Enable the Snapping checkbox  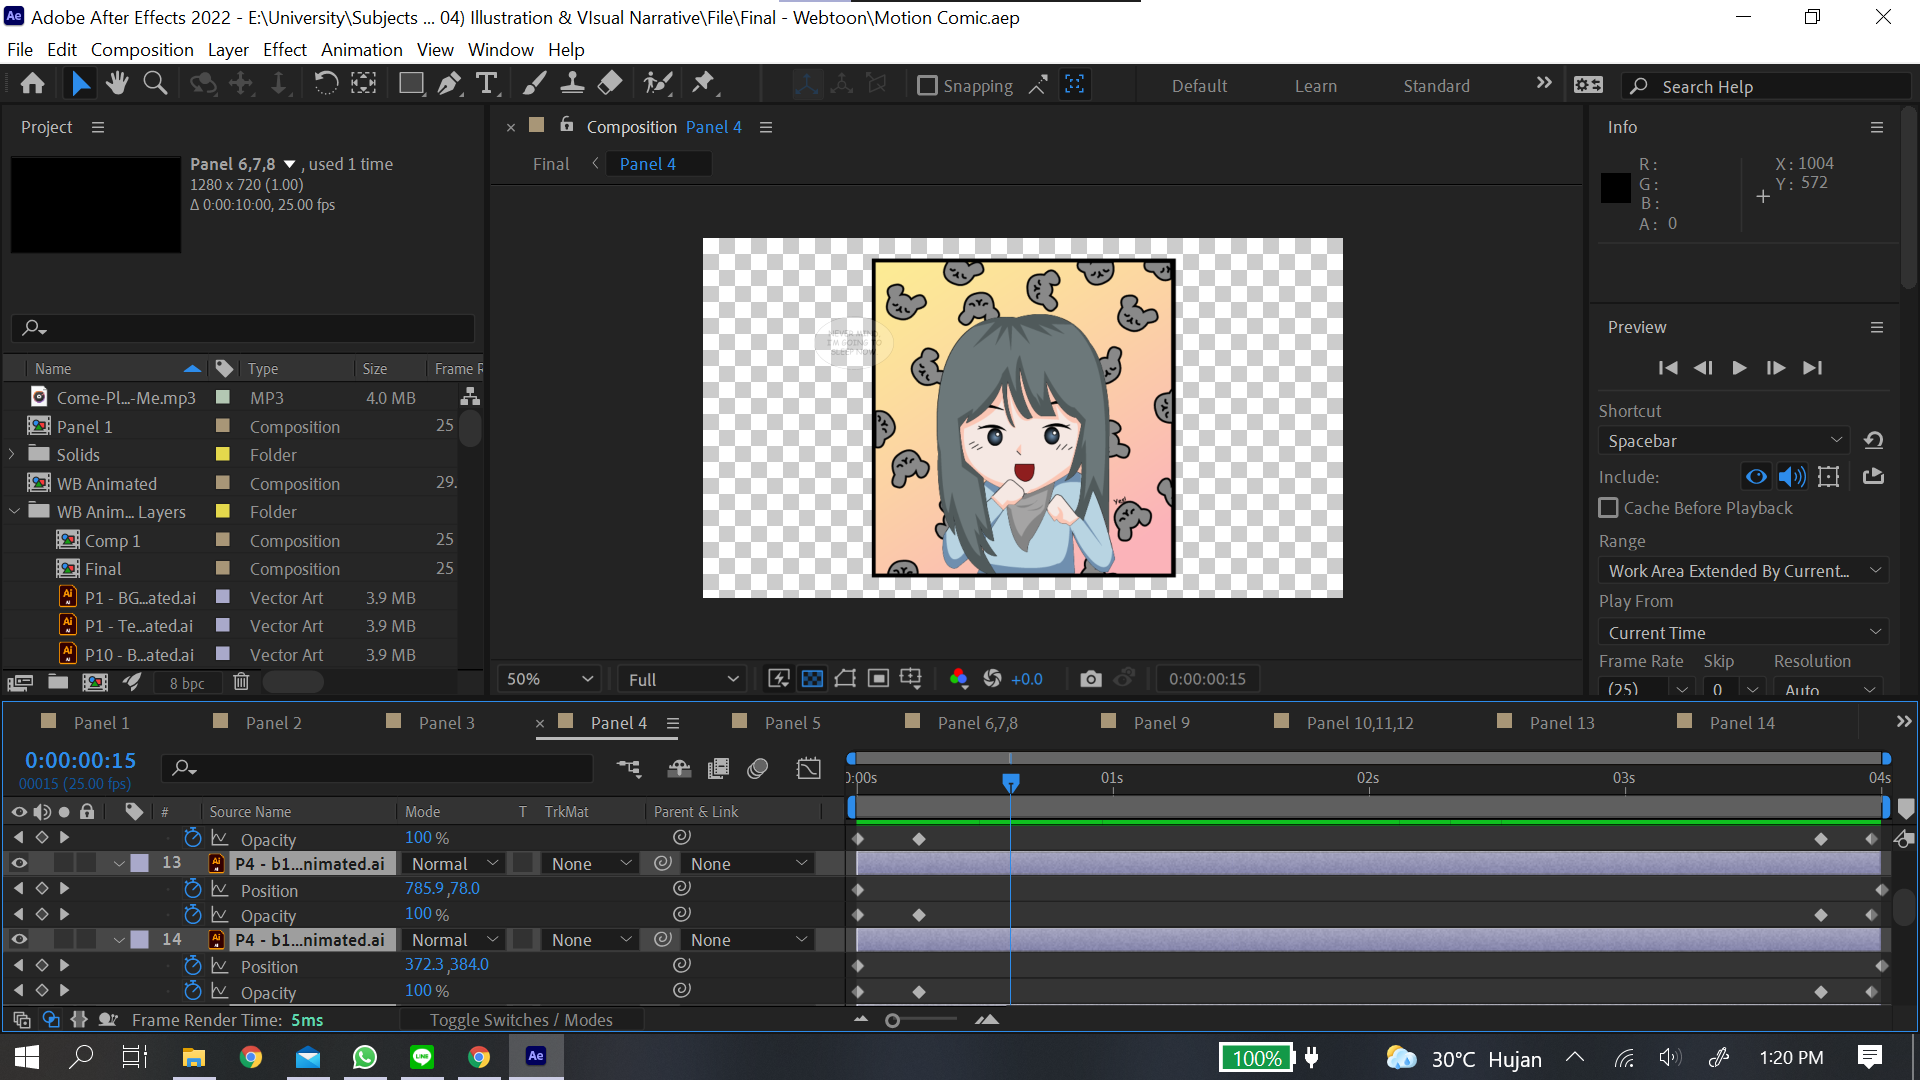coord(927,86)
